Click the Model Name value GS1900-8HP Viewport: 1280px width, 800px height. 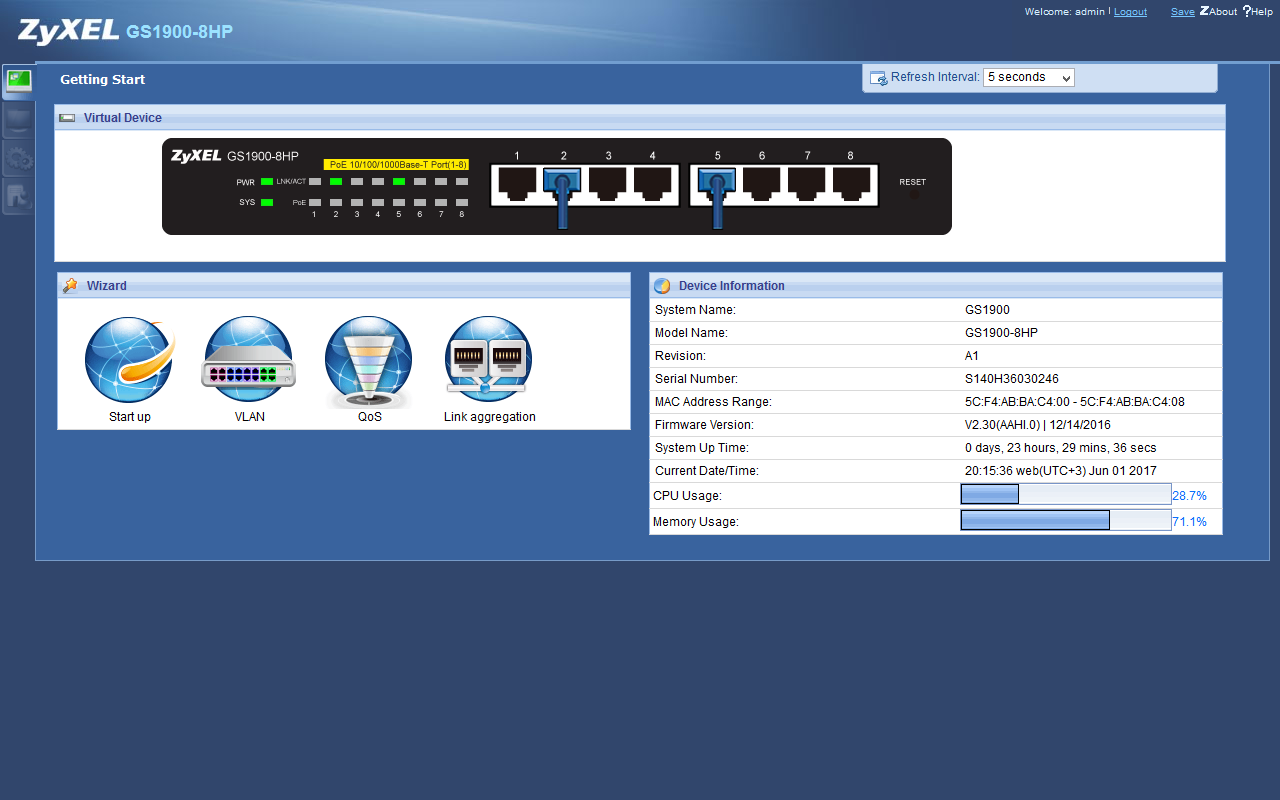click(1001, 333)
